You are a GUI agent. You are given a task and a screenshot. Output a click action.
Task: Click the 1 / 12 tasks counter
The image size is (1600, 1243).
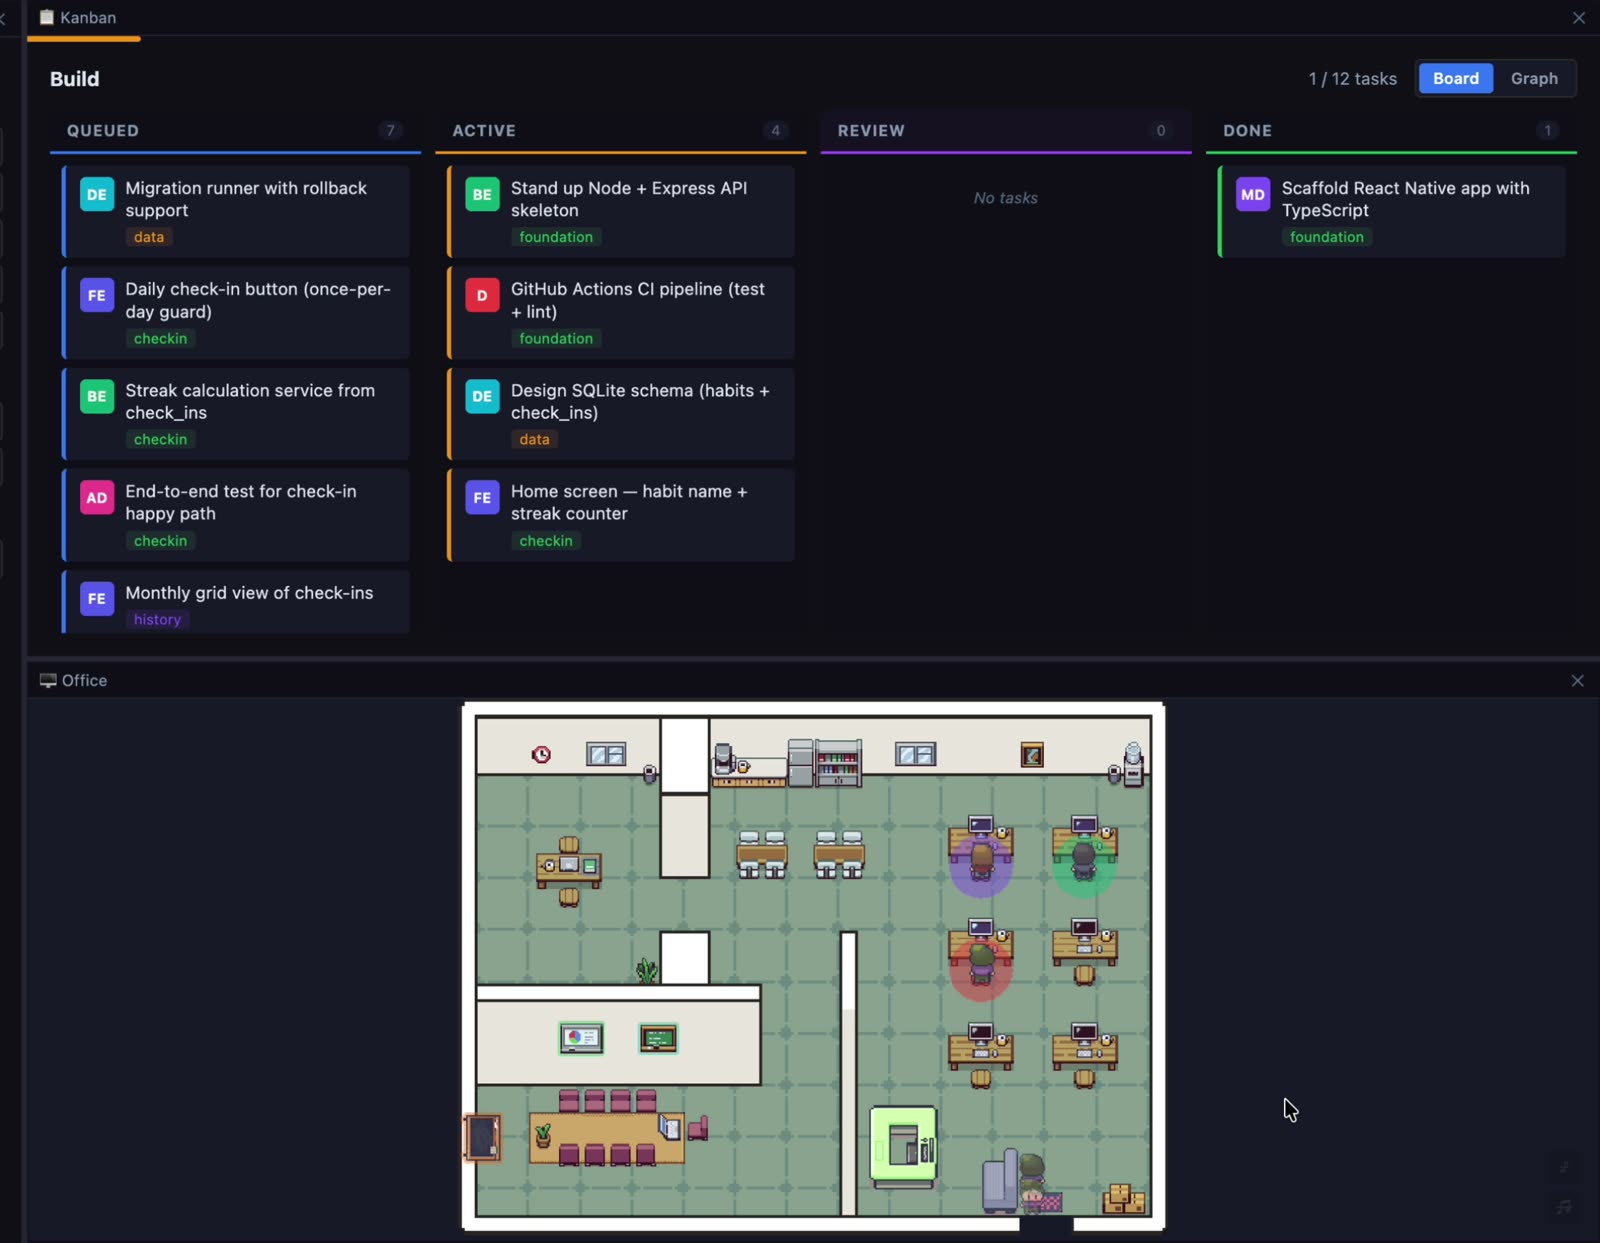tap(1352, 78)
